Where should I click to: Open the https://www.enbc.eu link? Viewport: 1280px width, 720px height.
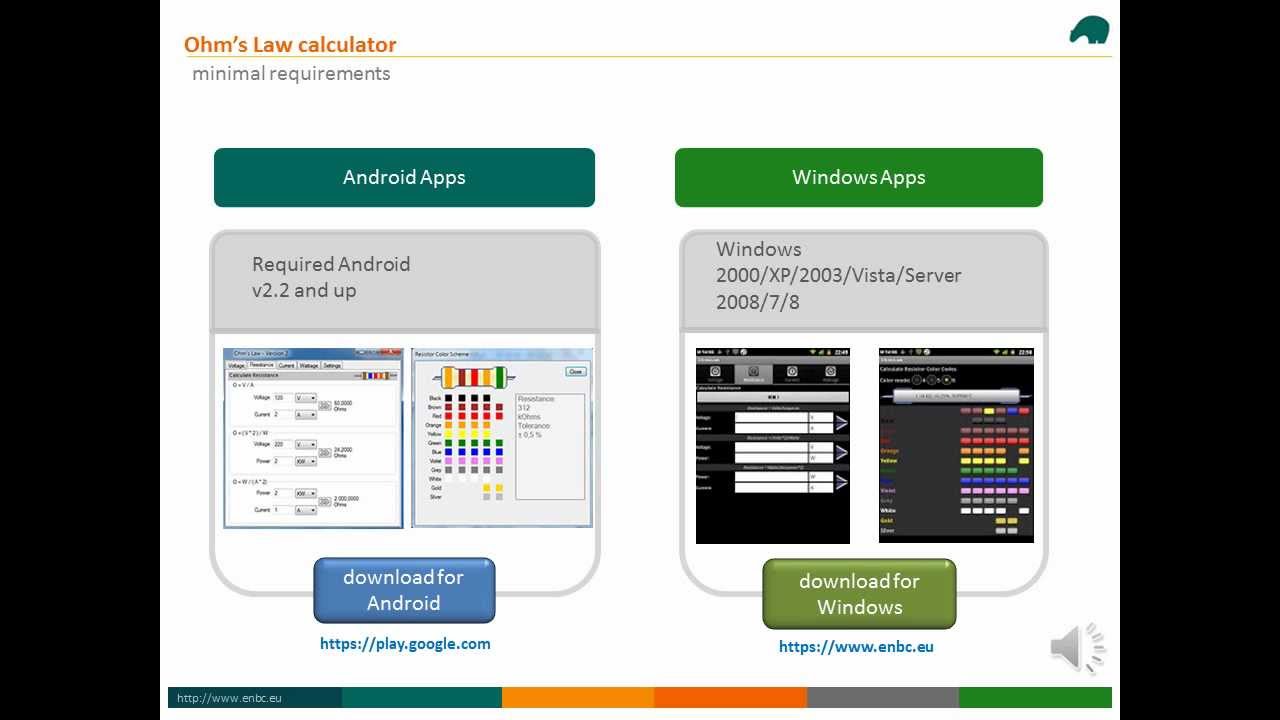click(856, 647)
